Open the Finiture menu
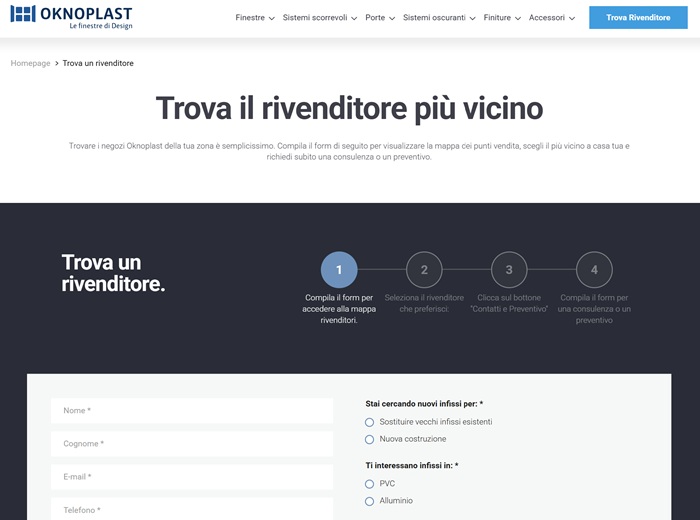Viewport: 700px width, 520px height. (497, 18)
